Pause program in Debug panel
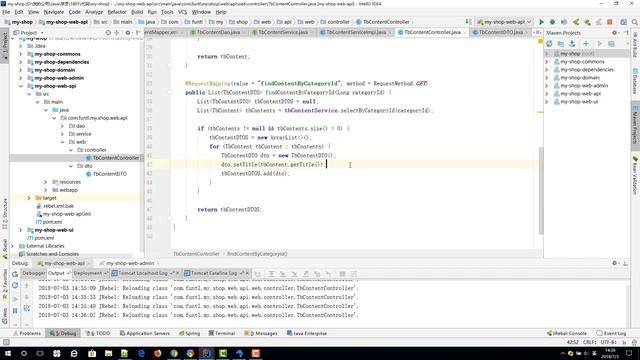The height and width of the screenshot is (360, 640). click(15, 311)
